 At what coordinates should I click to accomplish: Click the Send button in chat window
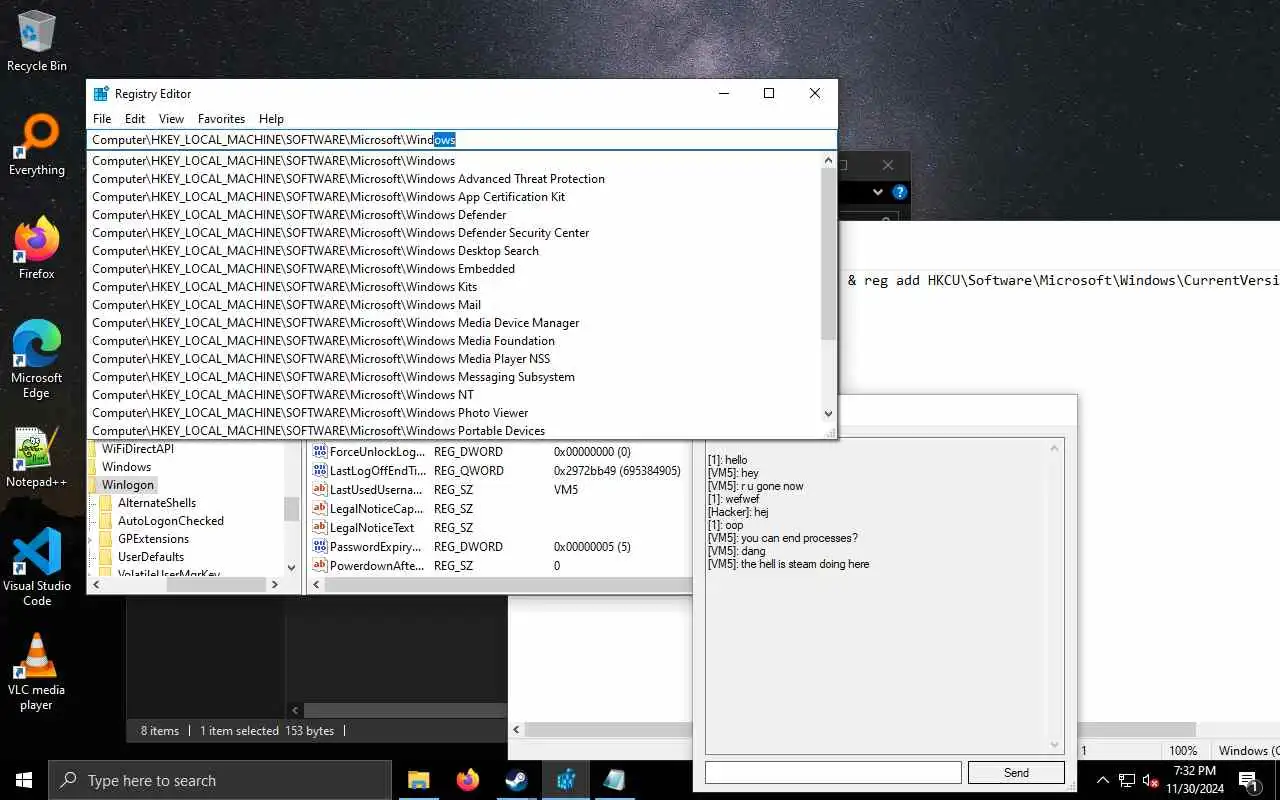1016,772
